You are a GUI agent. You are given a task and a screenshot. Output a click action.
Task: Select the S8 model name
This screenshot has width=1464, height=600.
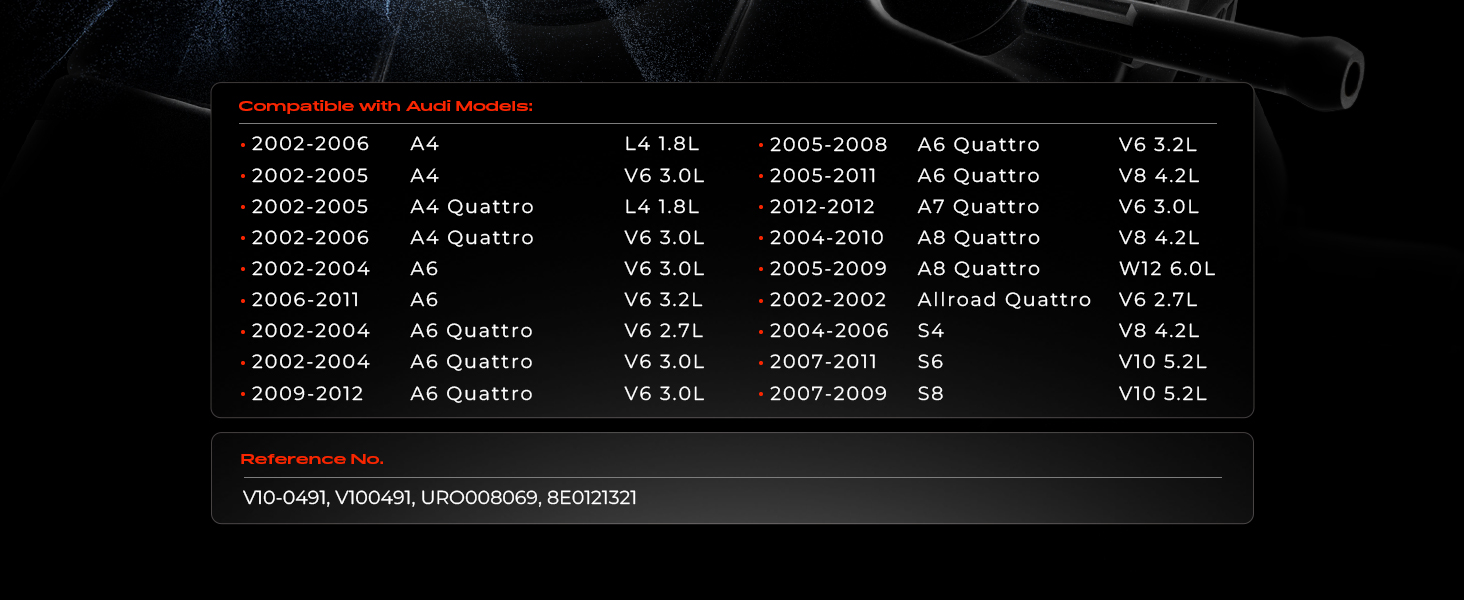tap(931, 394)
